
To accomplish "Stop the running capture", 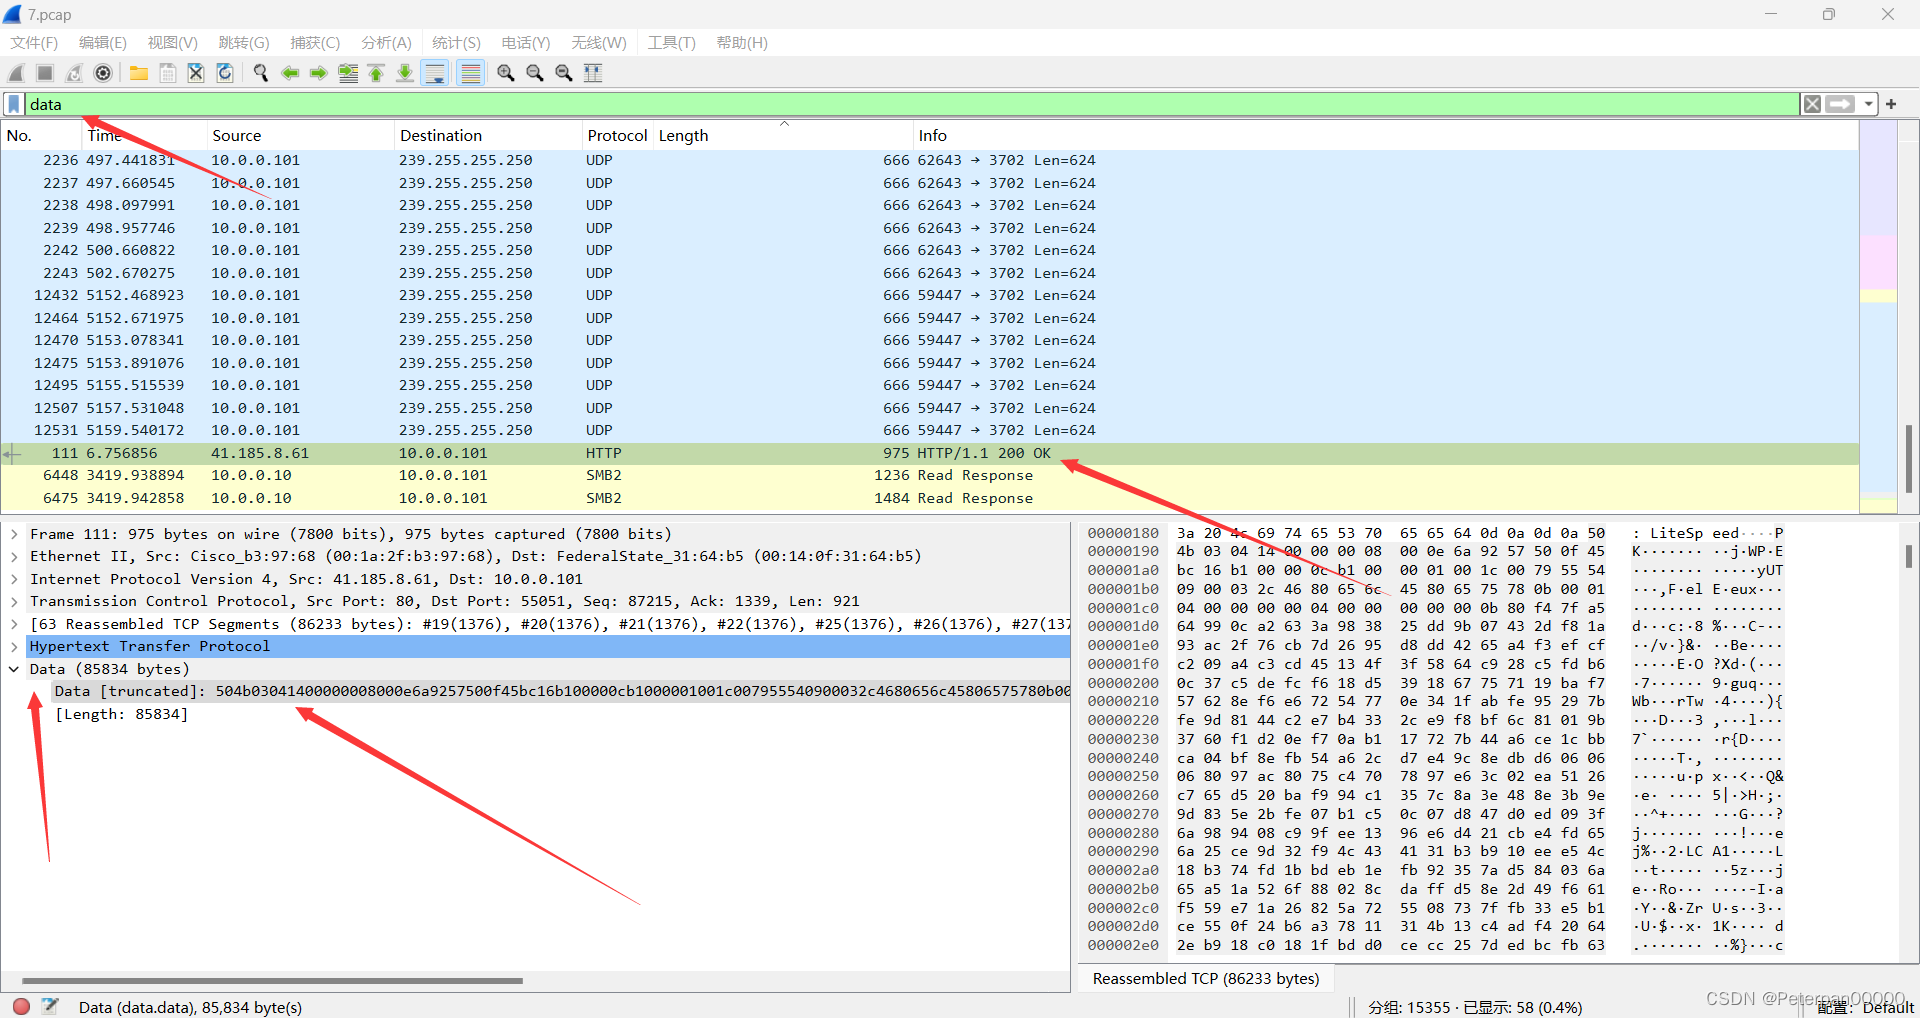I will pos(45,73).
